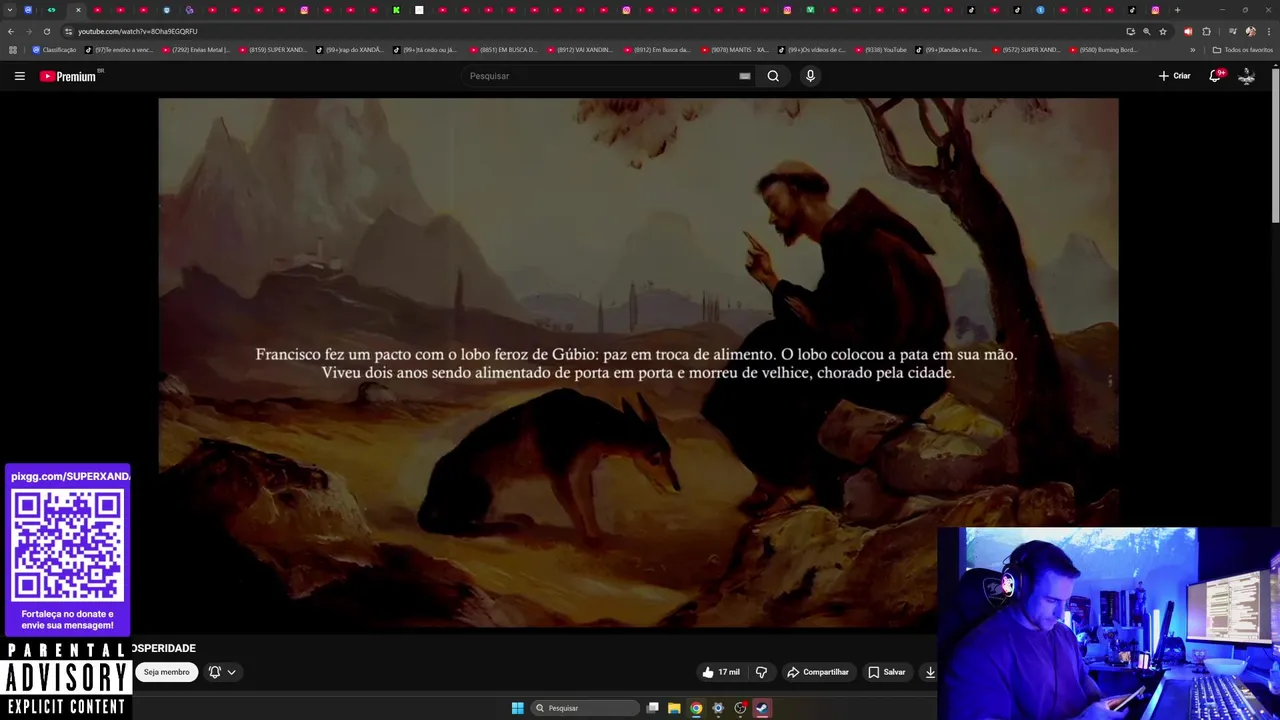Viewport: 1280px width, 720px height.
Task: Open YouTube notifications bell
Action: 1215,76
